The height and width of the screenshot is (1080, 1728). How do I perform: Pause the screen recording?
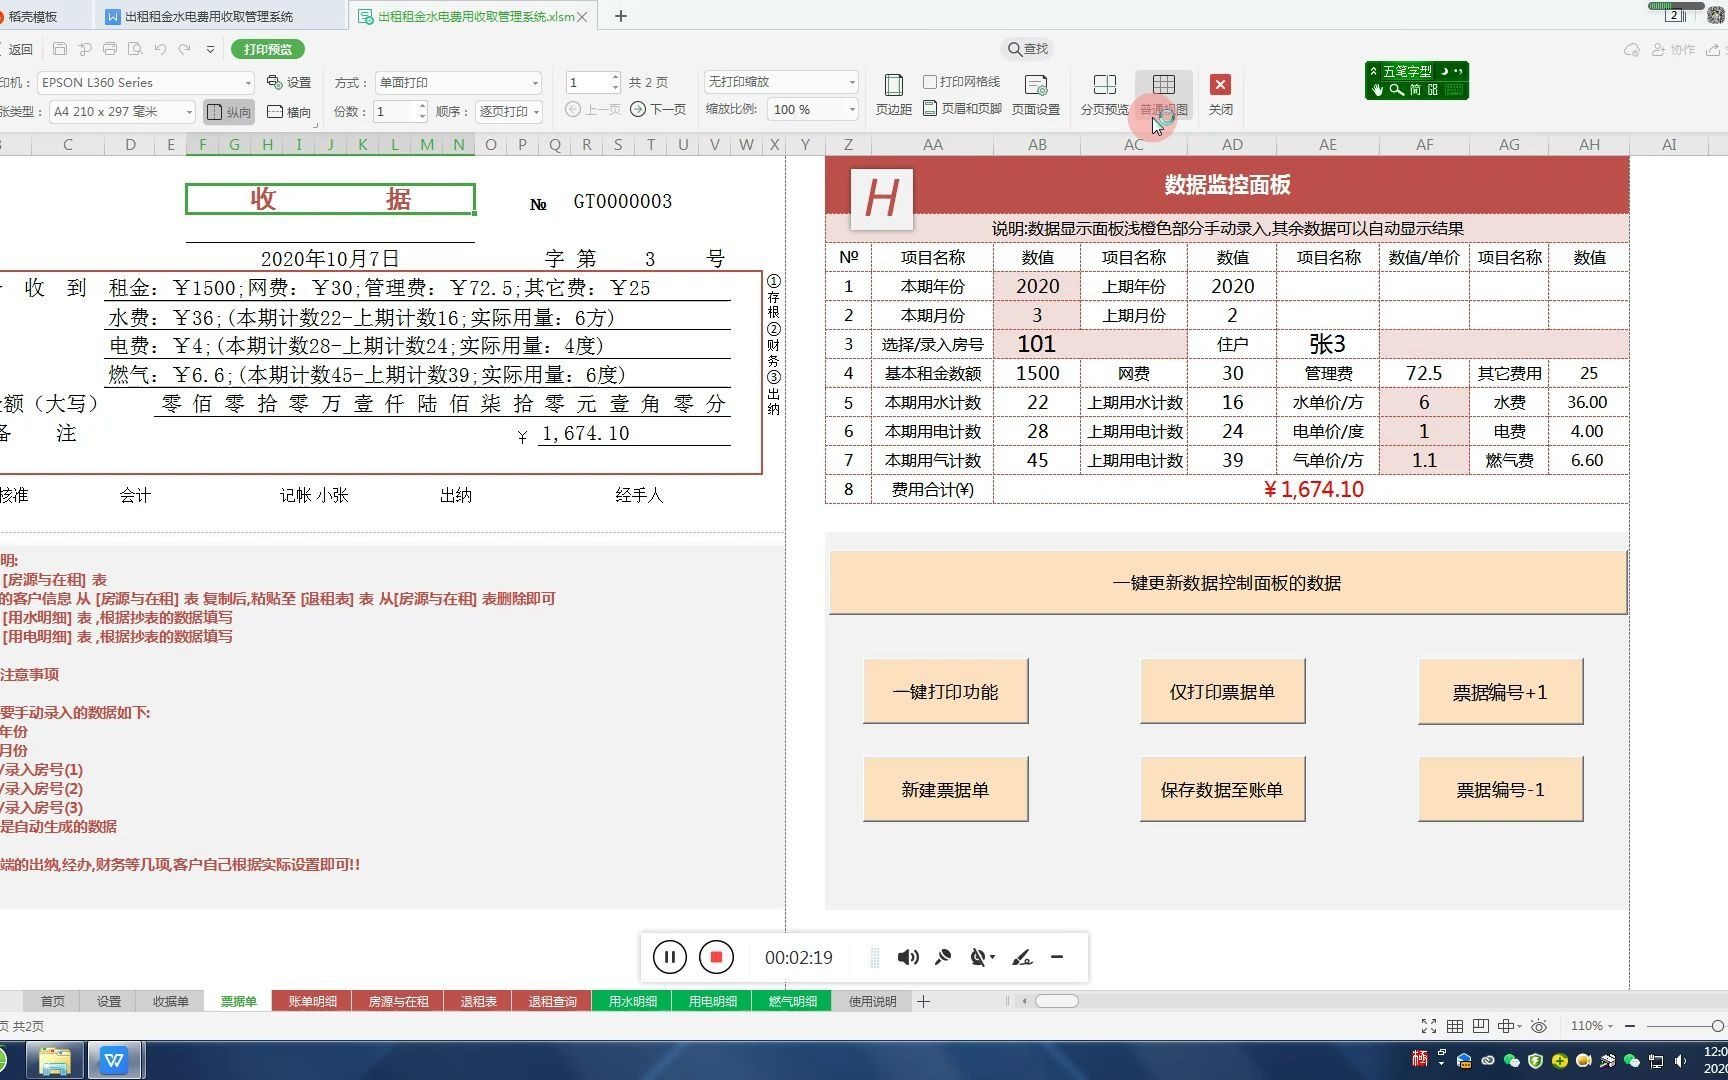pos(670,957)
